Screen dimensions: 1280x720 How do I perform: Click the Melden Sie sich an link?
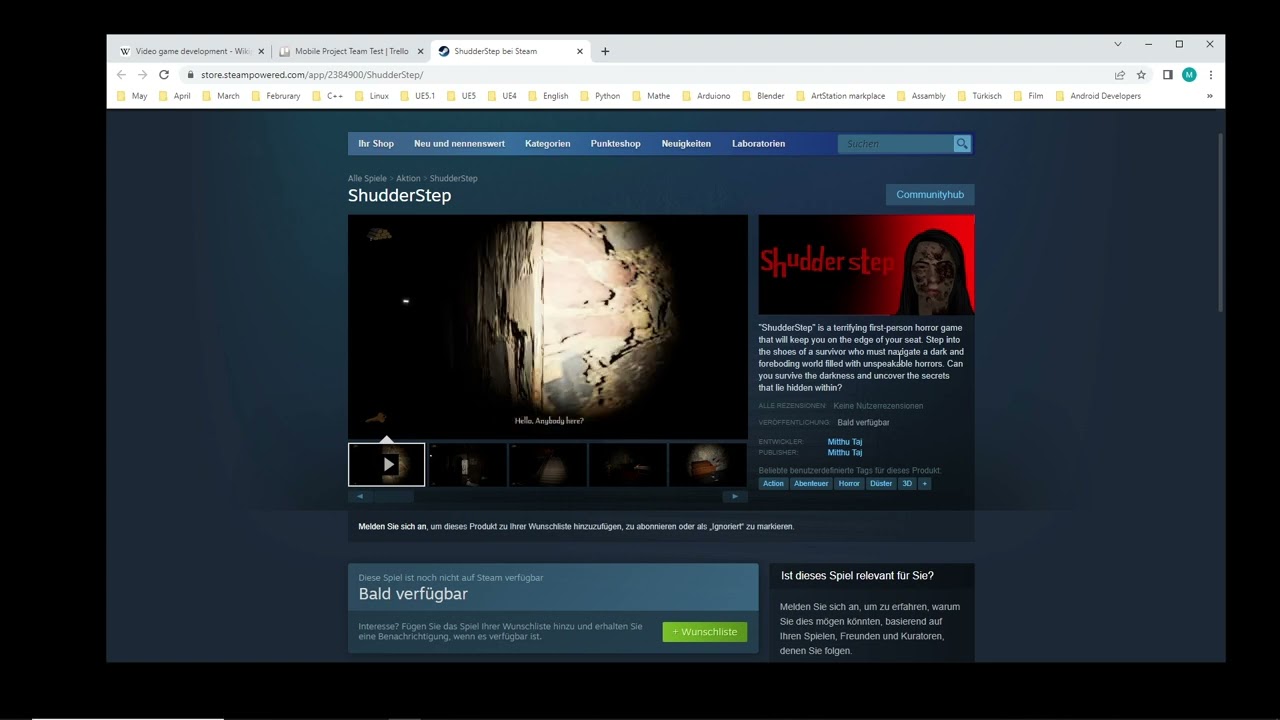pyautogui.click(x=392, y=527)
